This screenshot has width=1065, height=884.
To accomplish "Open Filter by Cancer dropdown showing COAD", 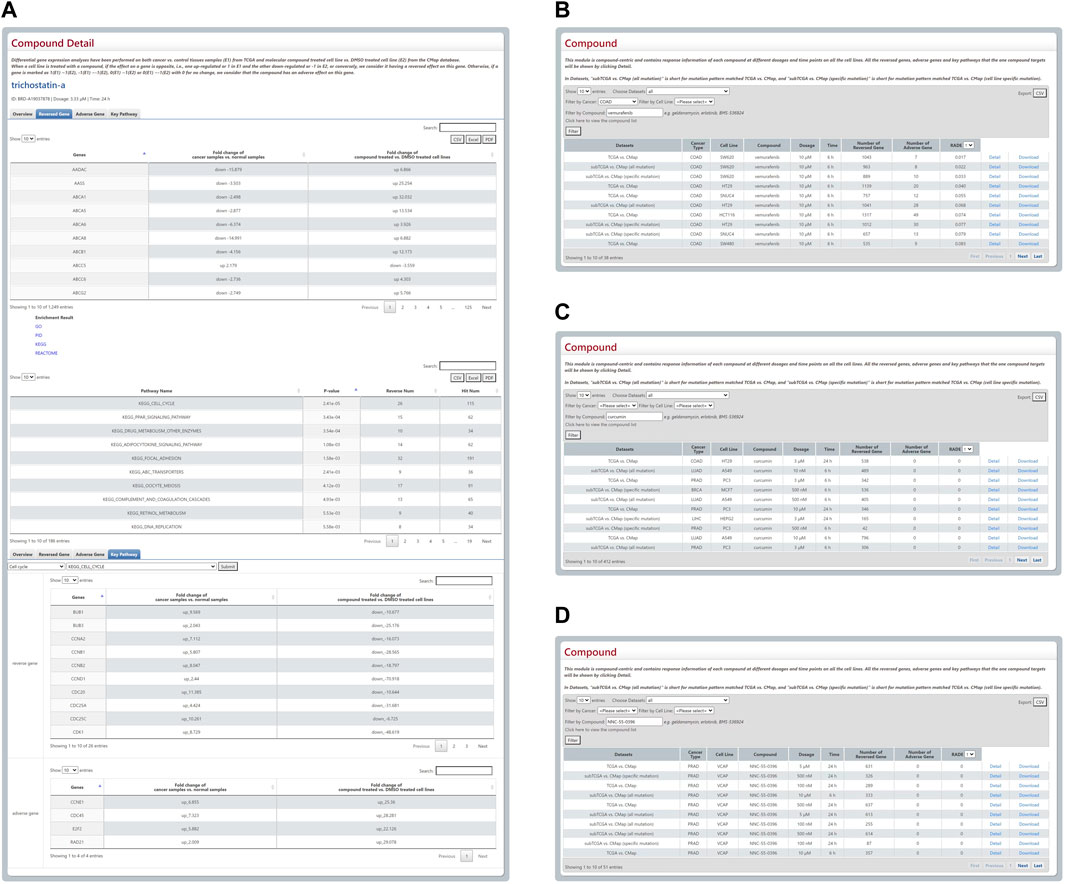I will pos(617,102).
